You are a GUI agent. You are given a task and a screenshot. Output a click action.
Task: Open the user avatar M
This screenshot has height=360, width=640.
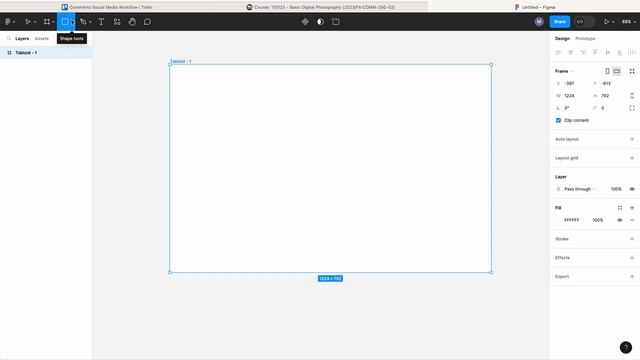(539, 22)
